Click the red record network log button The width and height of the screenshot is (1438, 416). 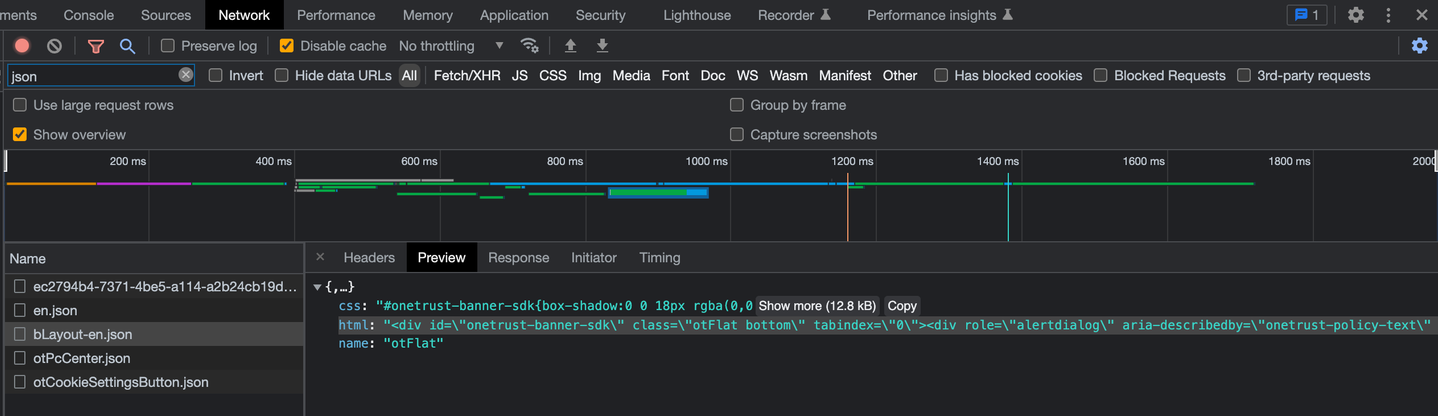(22, 46)
